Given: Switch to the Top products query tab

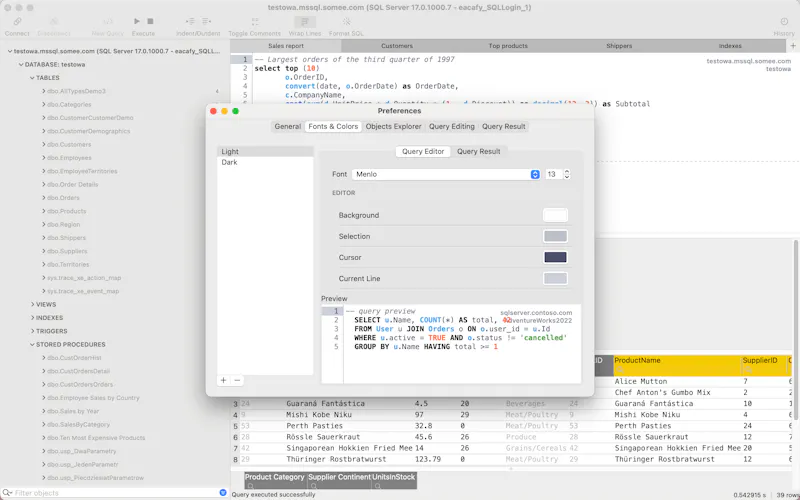Looking at the screenshot, I should [508, 46].
